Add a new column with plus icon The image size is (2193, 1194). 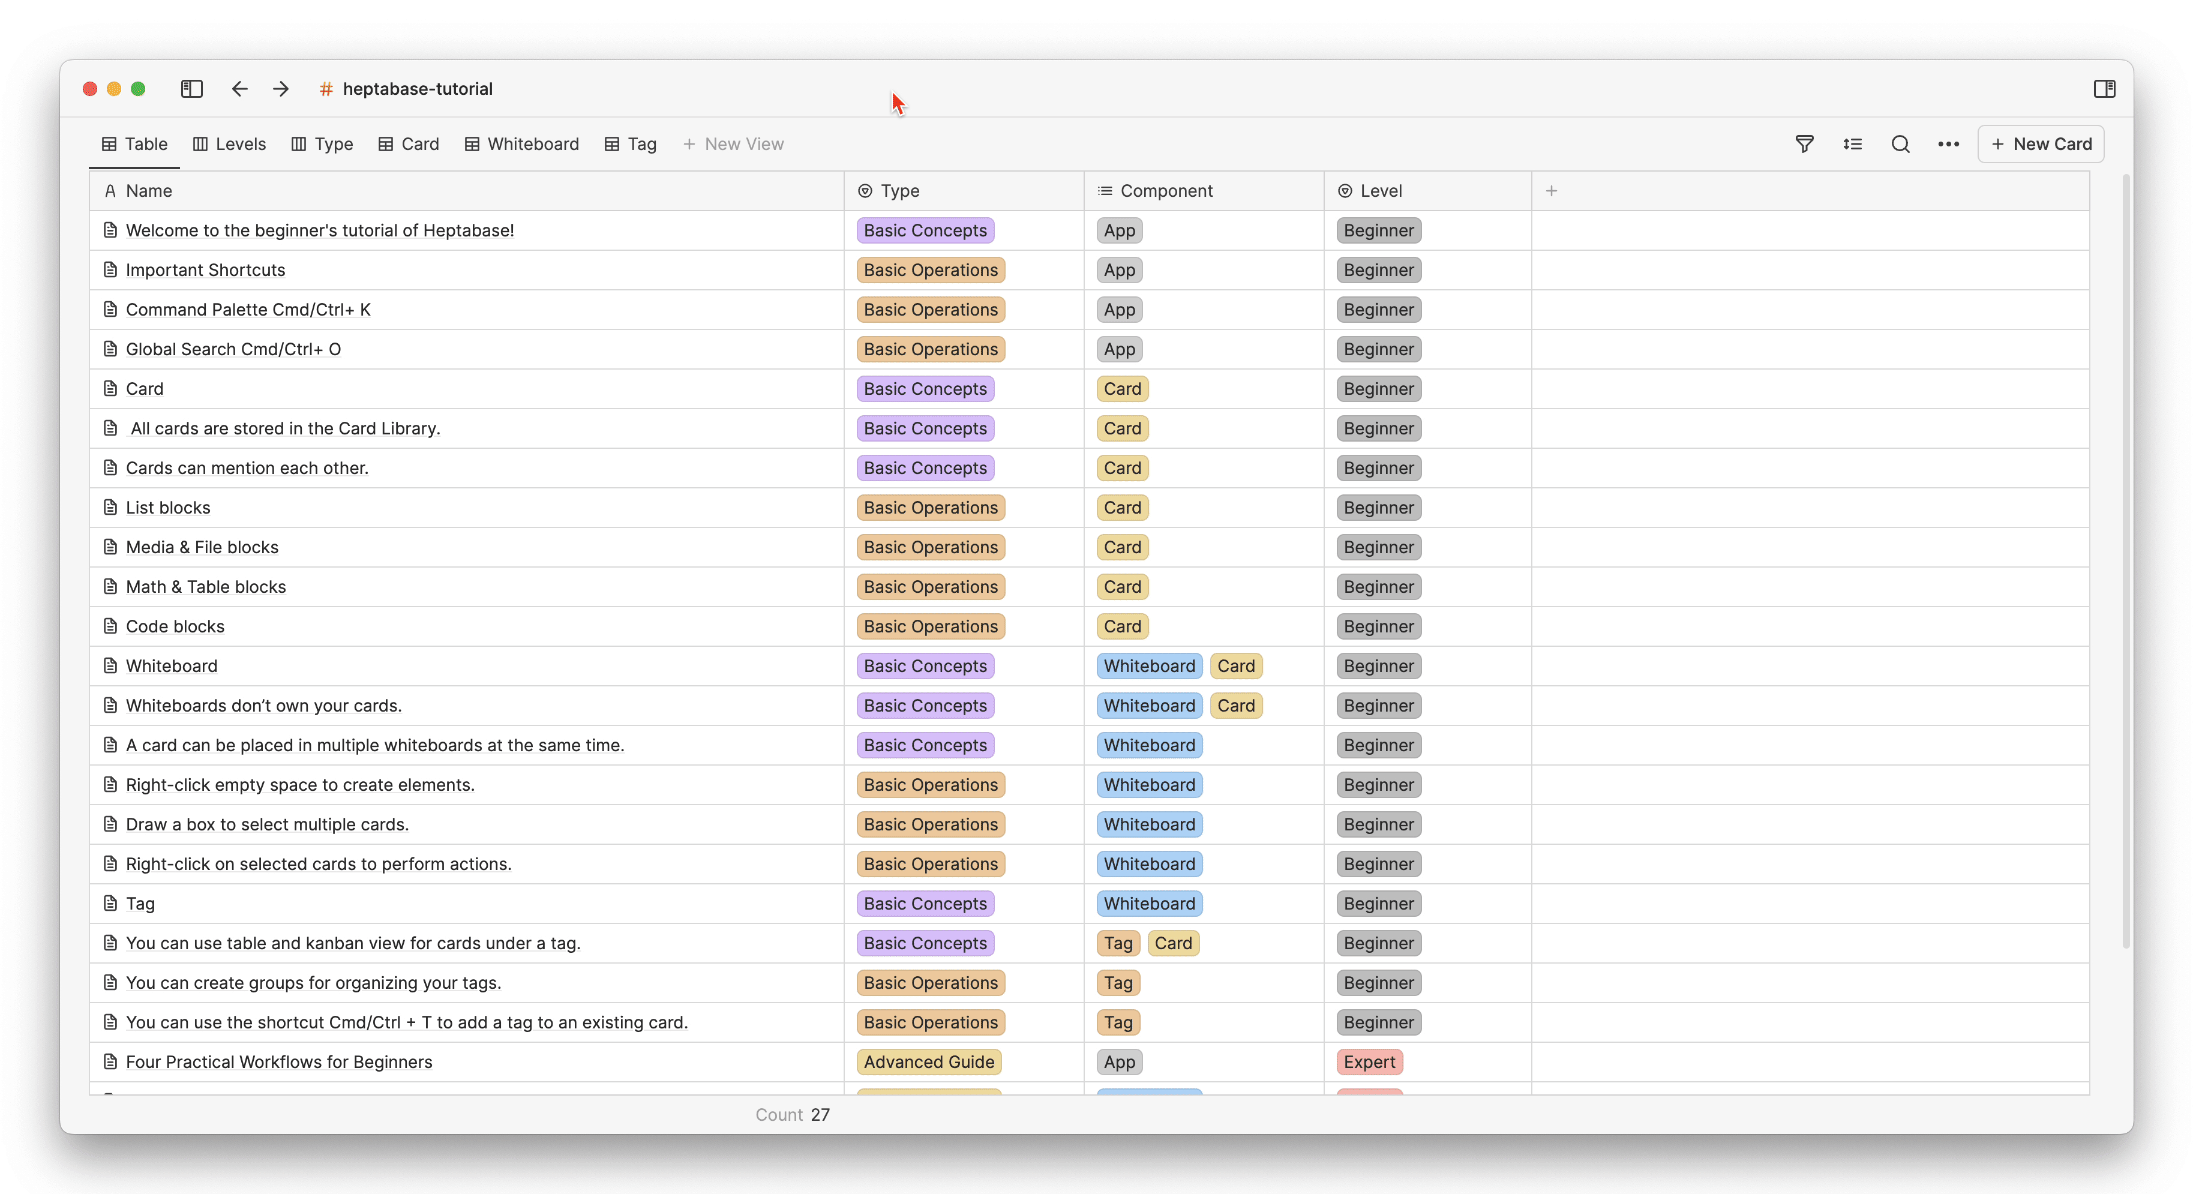[x=1552, y=191]
